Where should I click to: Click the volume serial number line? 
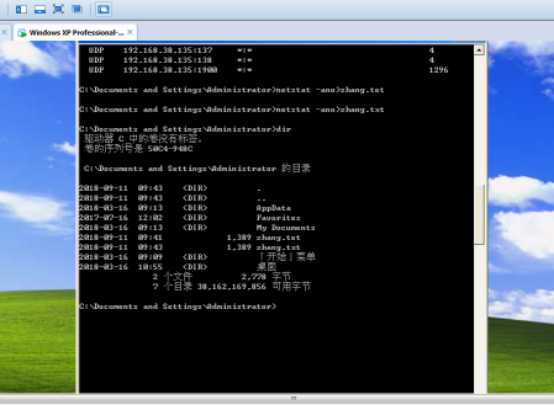tap(138, 149)
